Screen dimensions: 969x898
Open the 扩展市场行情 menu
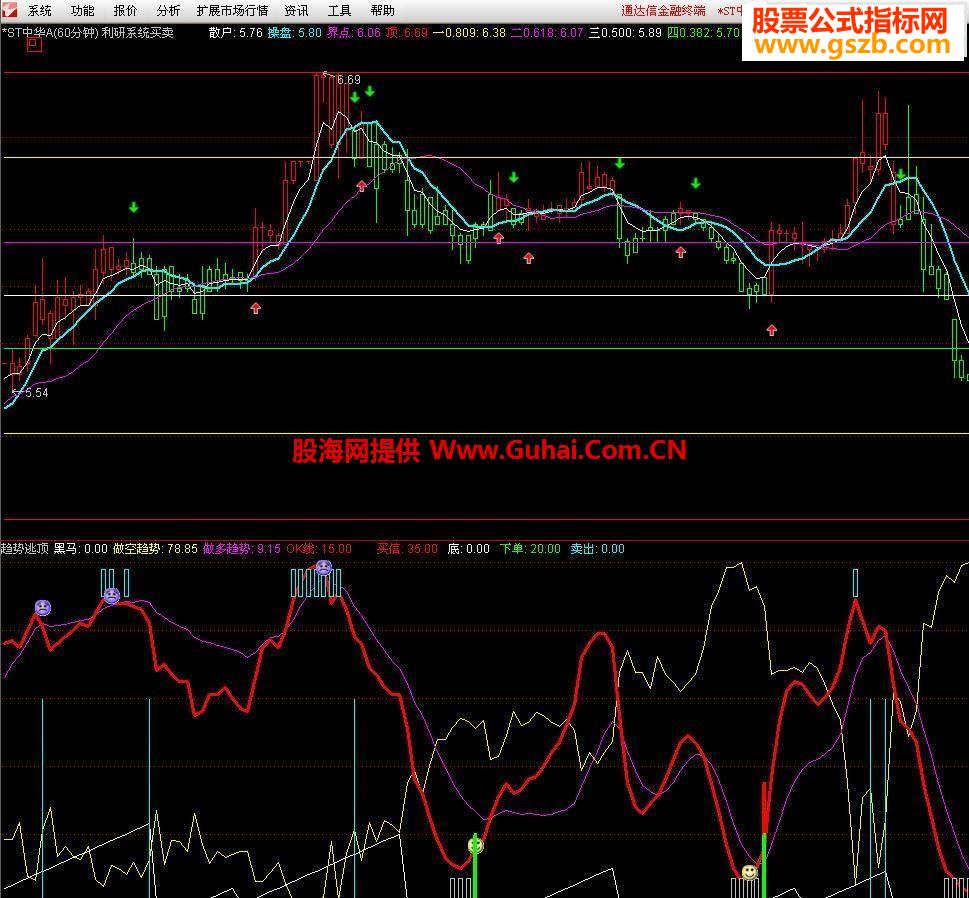[x=232, y=11]
